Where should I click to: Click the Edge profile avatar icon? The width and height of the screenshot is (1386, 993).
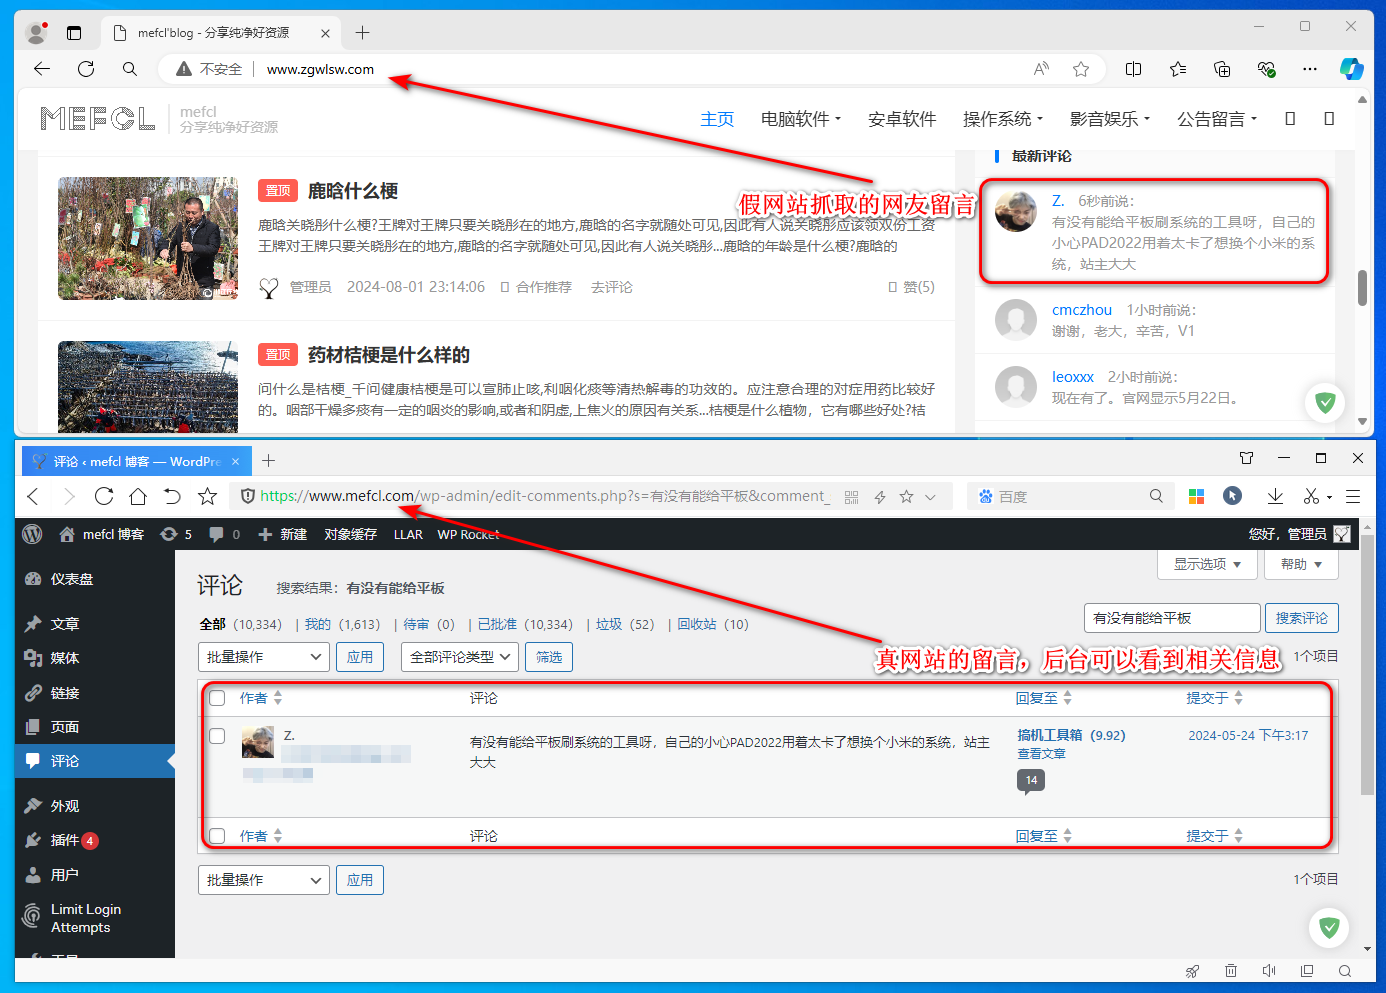pos(37,33)
